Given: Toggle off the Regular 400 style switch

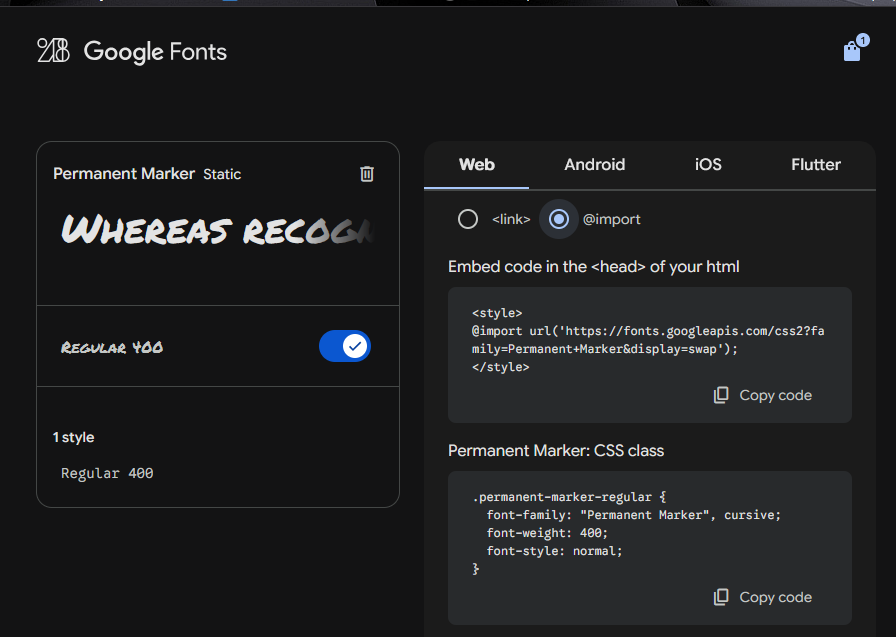Looking at the screenshot, I should pos(345,346).
